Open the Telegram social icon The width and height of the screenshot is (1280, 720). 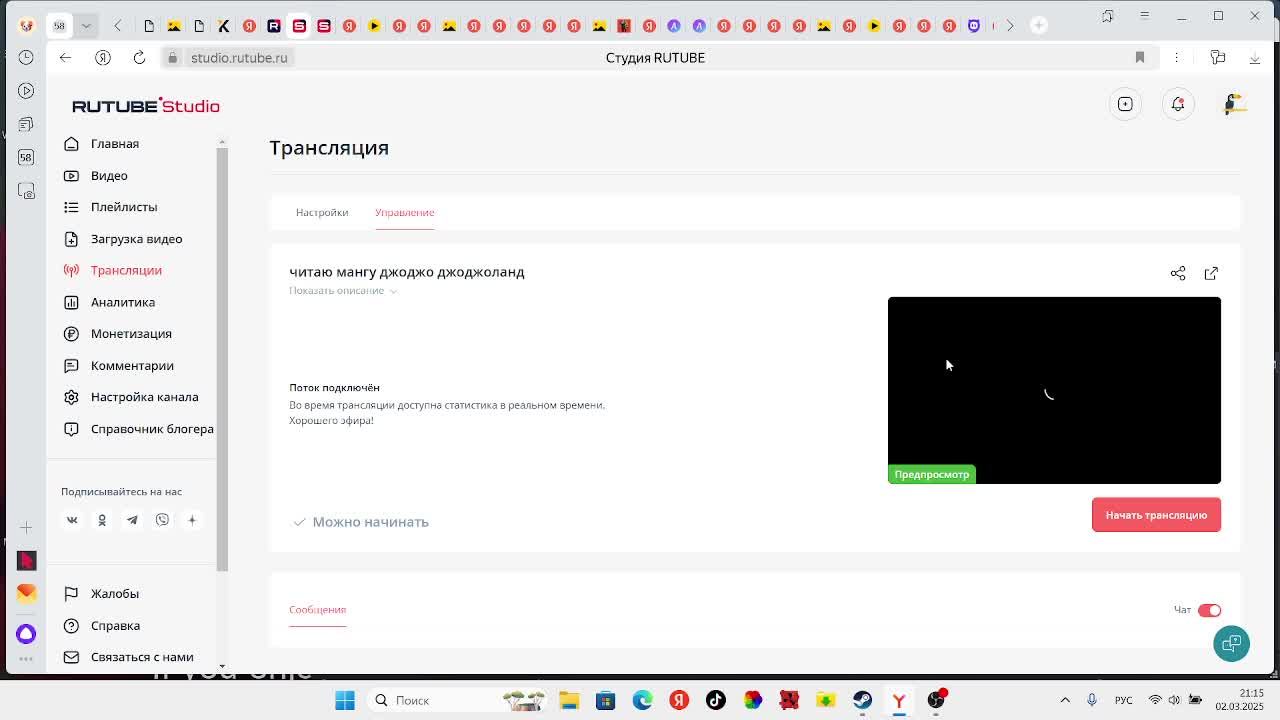coord(132,520)
